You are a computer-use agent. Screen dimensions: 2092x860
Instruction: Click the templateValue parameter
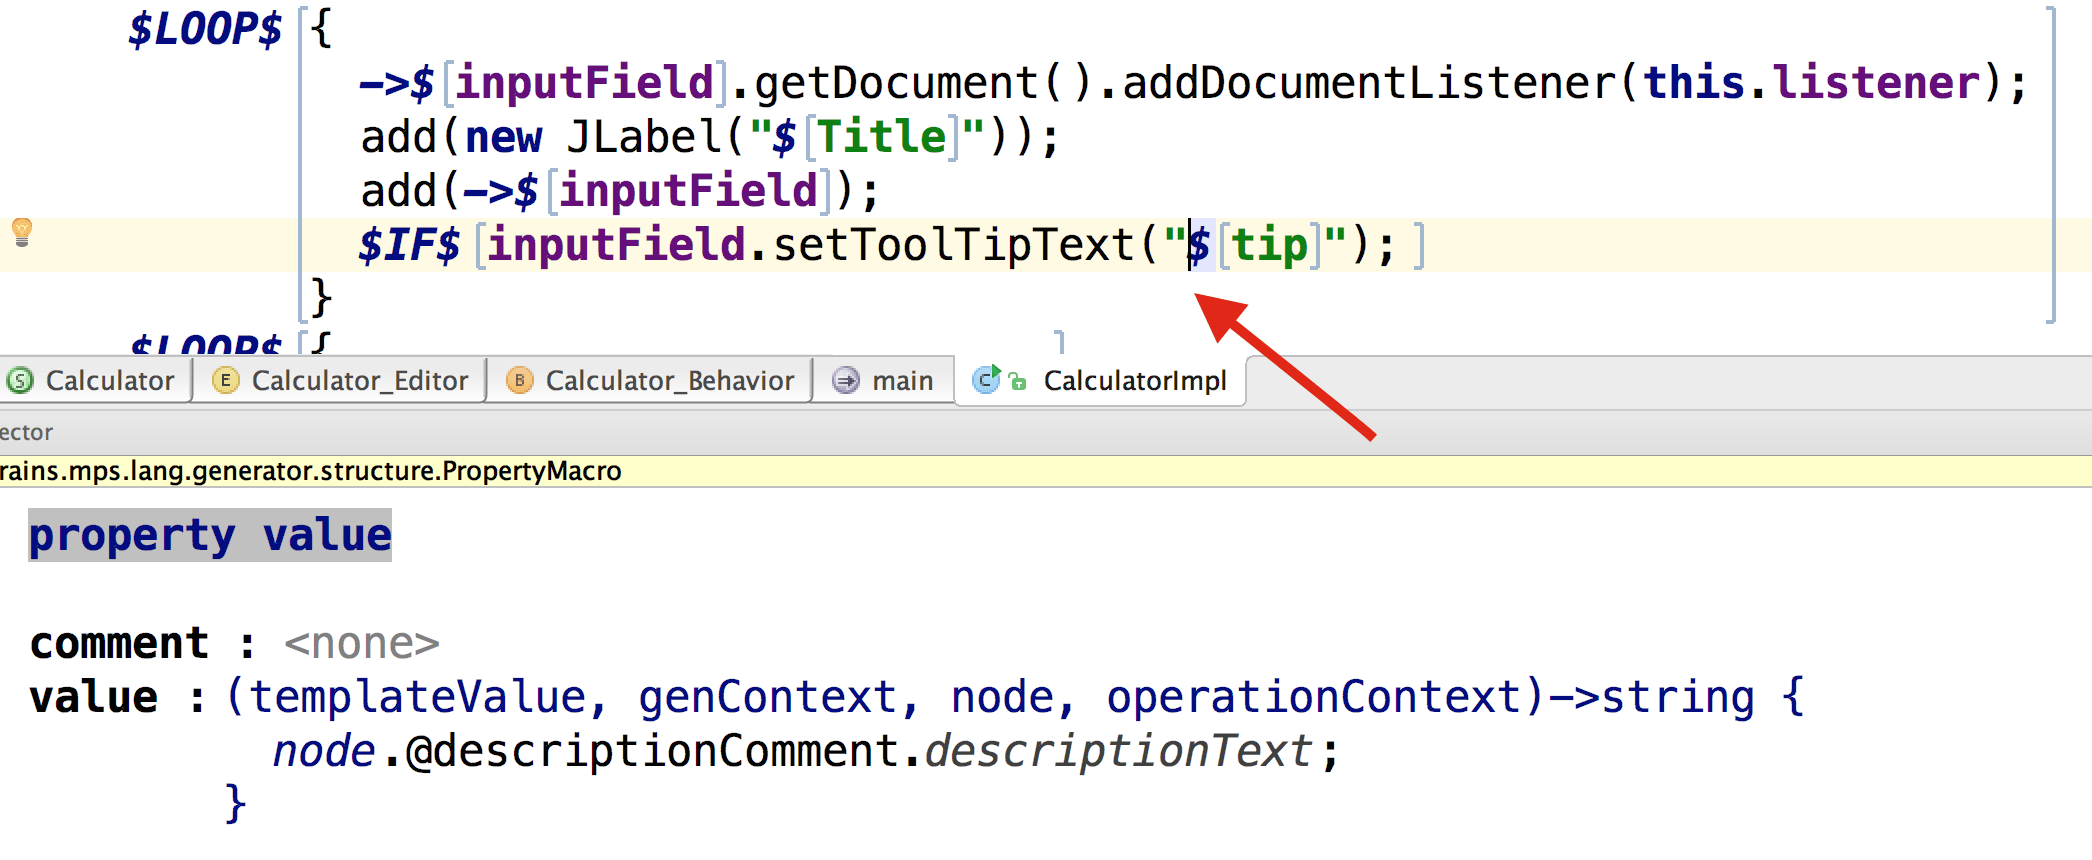click(x=418, y=697)
